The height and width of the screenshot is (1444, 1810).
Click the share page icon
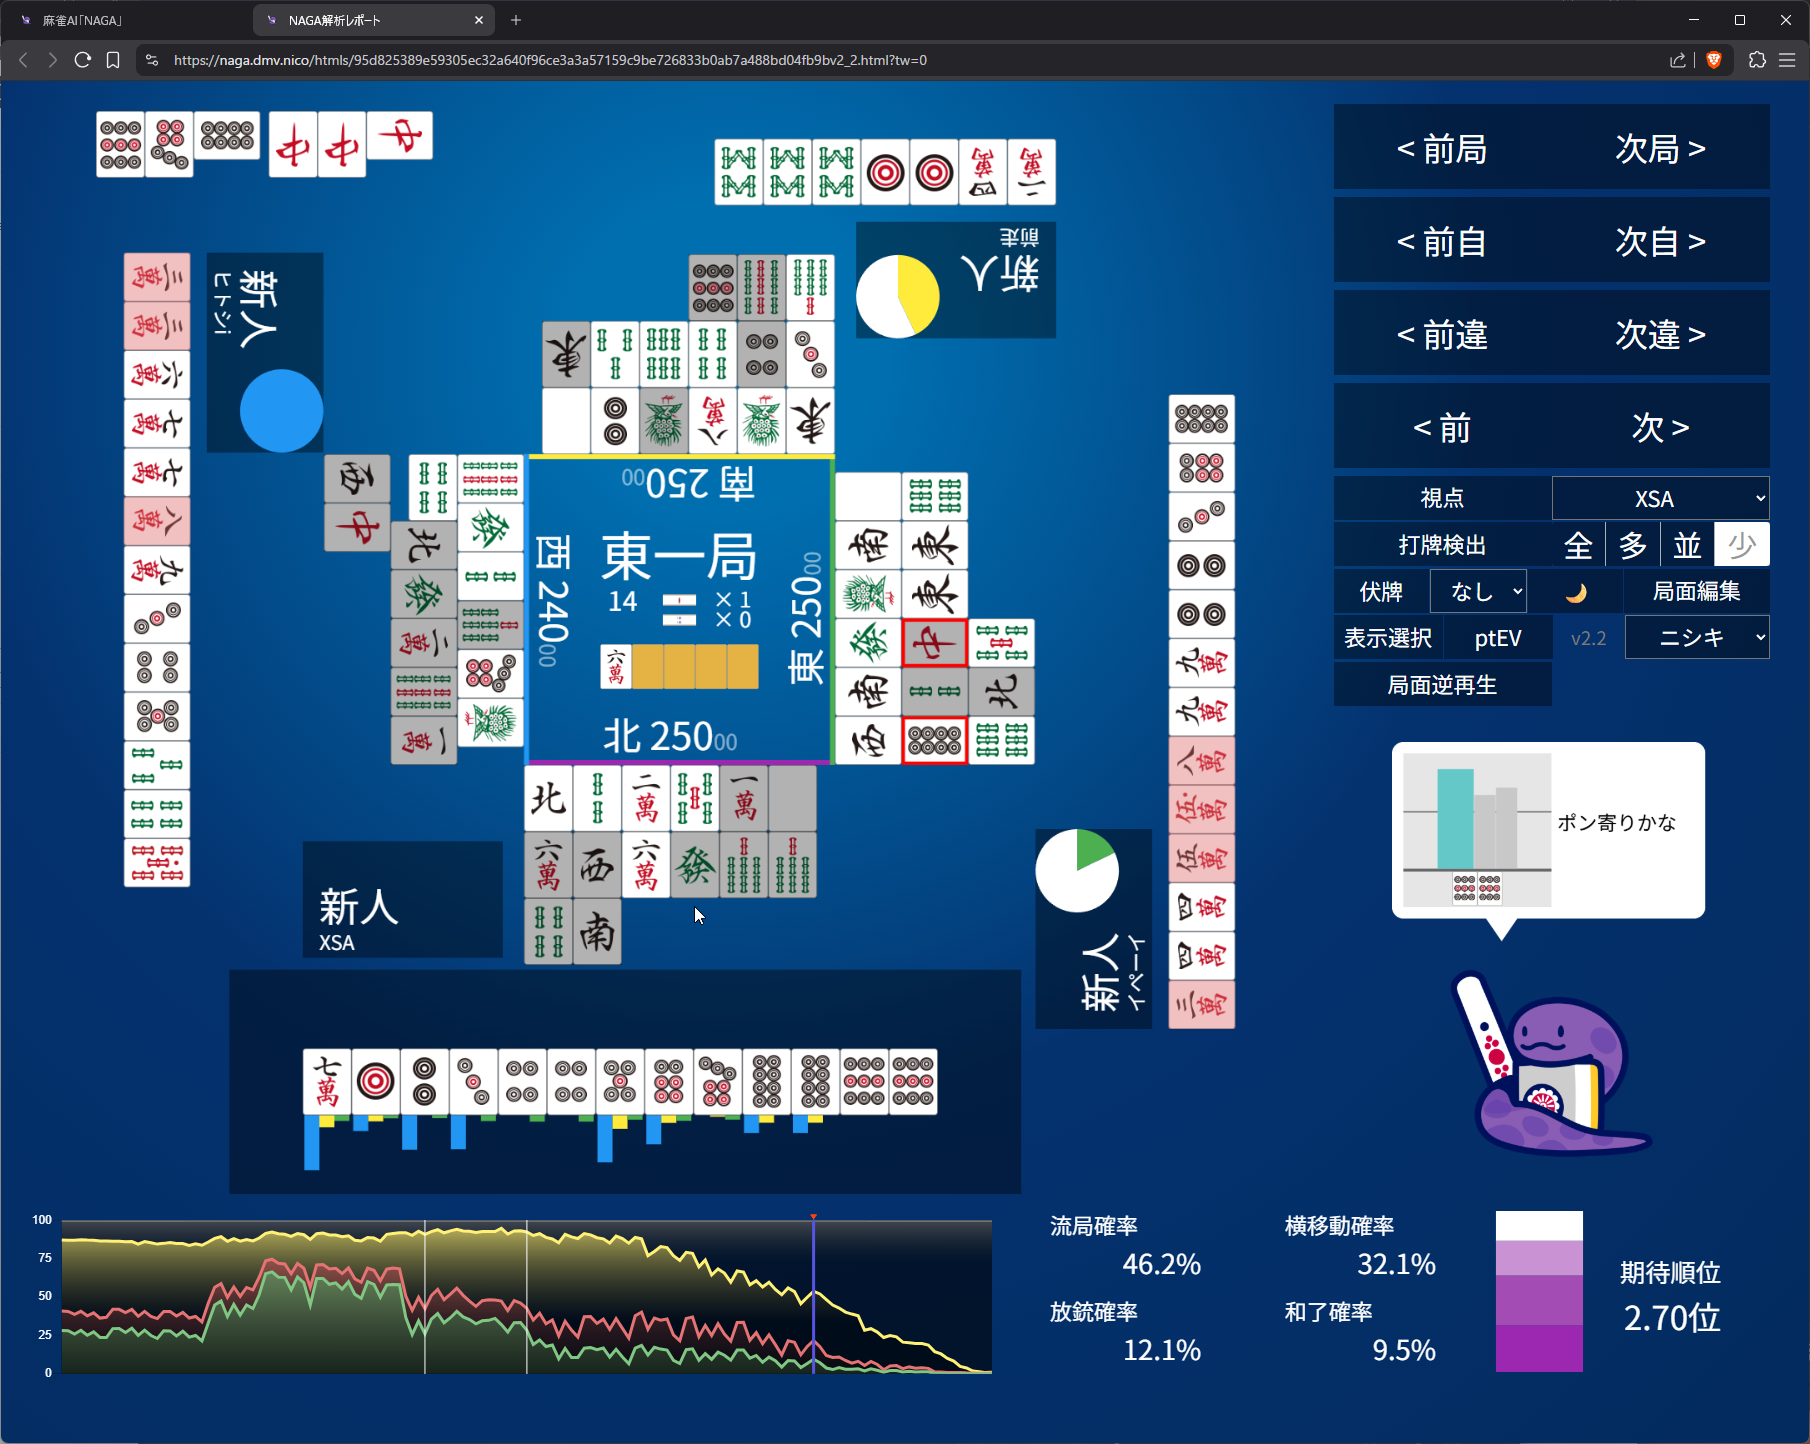pyautogui.click(x=1677, y=60)
